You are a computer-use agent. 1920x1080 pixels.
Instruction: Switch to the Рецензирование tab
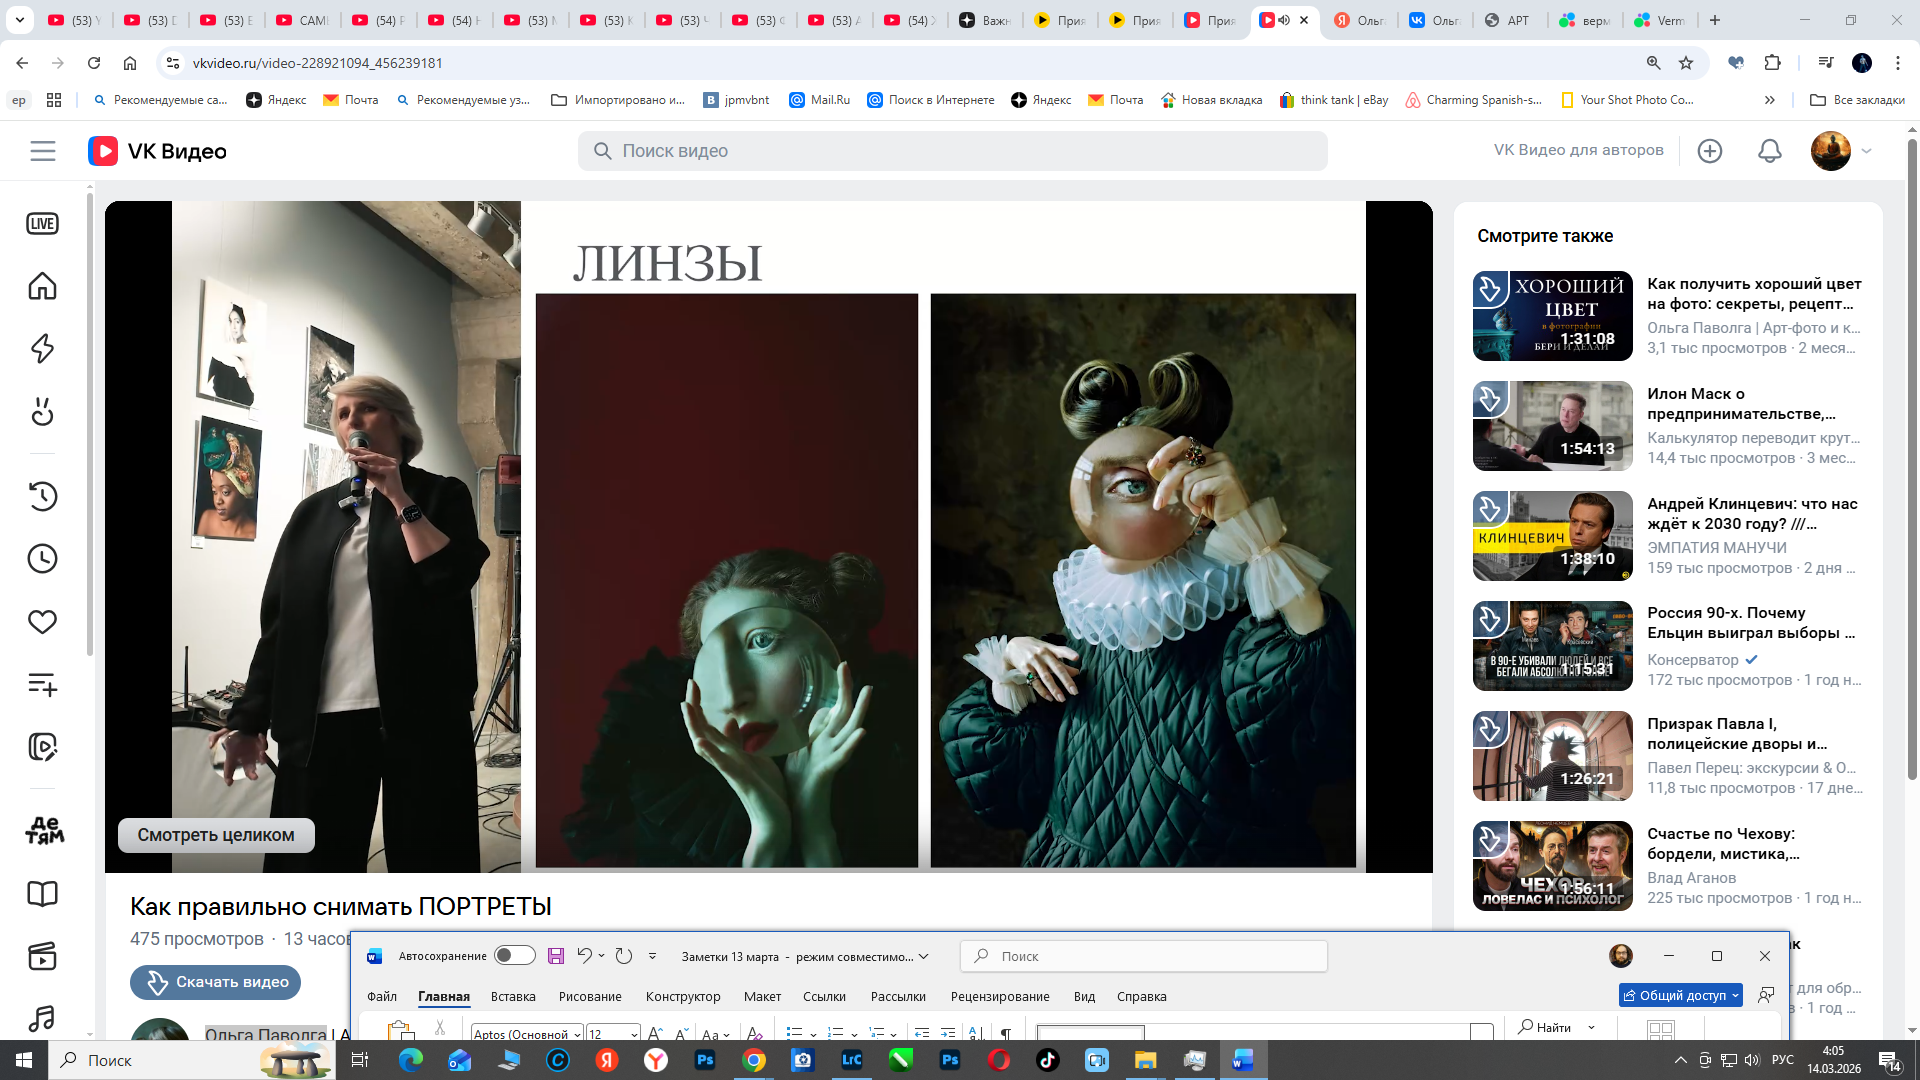(999, 997)
